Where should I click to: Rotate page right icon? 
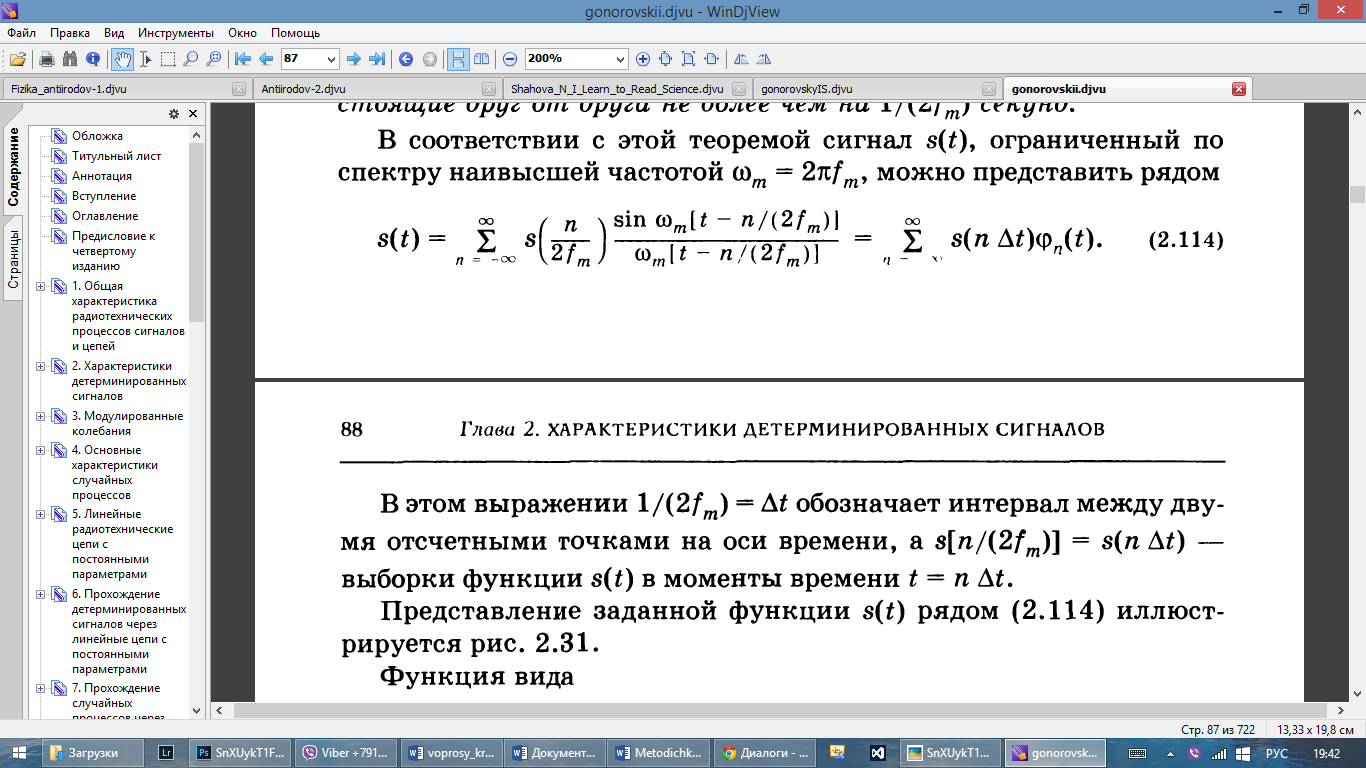[764, 59]
